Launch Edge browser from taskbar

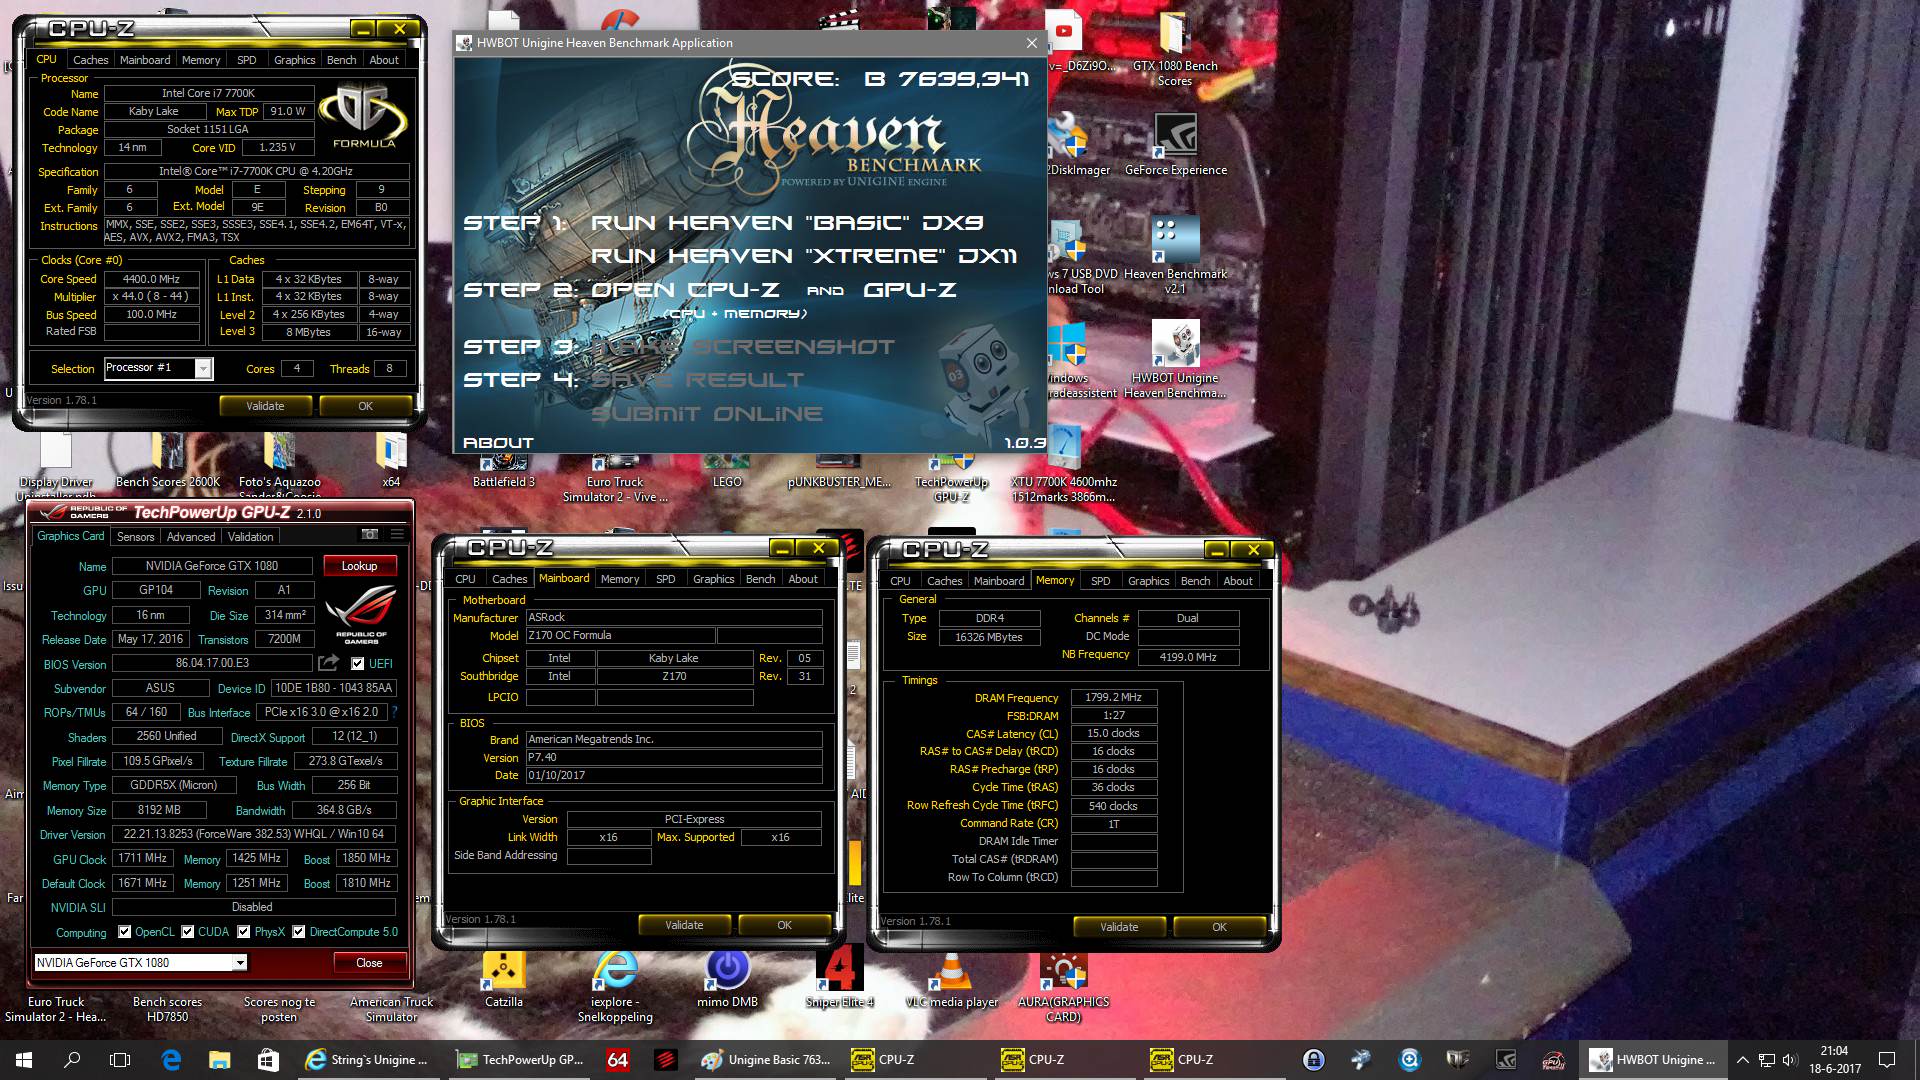click(171, 1060)
